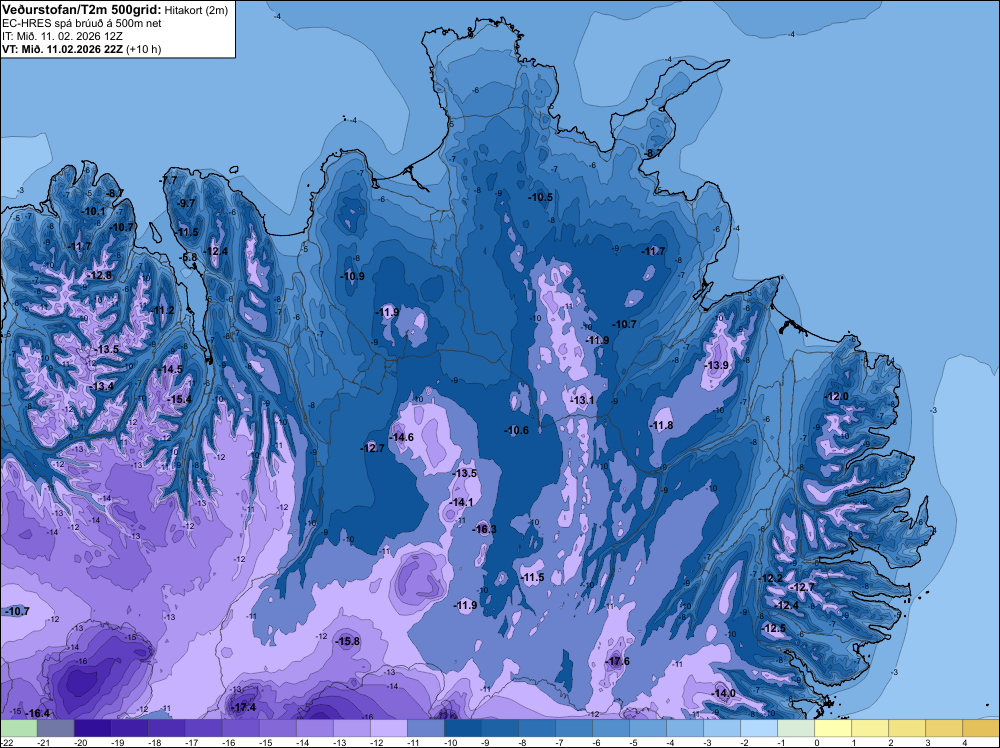
Task: Click the -13.9 temperature label
Action: 716,365
